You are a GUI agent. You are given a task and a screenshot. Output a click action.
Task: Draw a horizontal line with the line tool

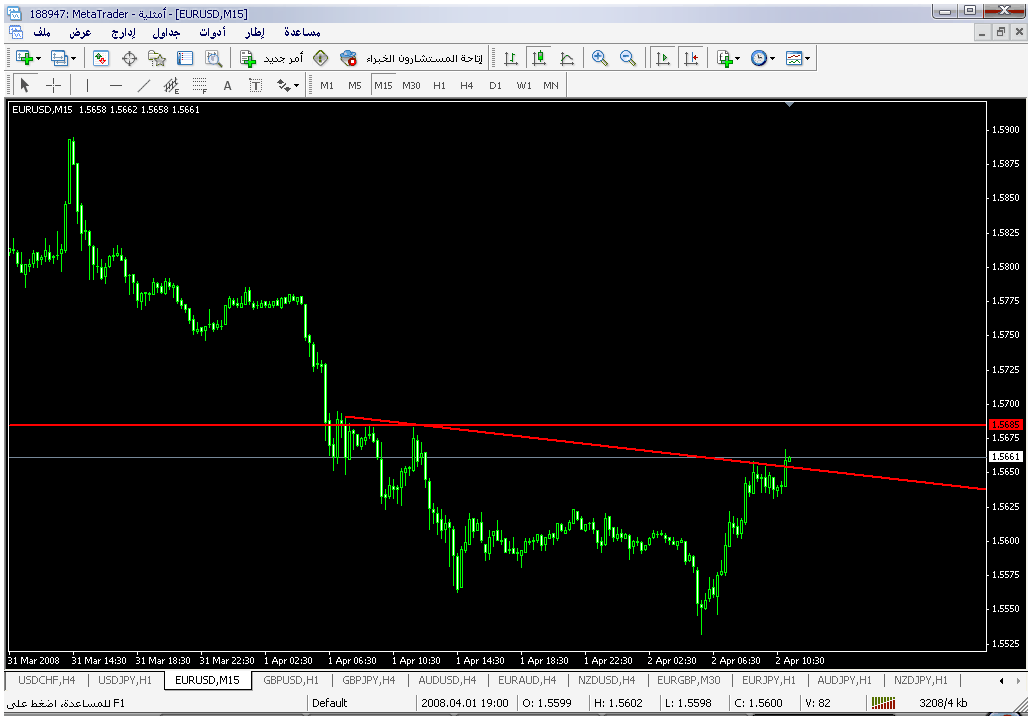[x=116, y=86]
